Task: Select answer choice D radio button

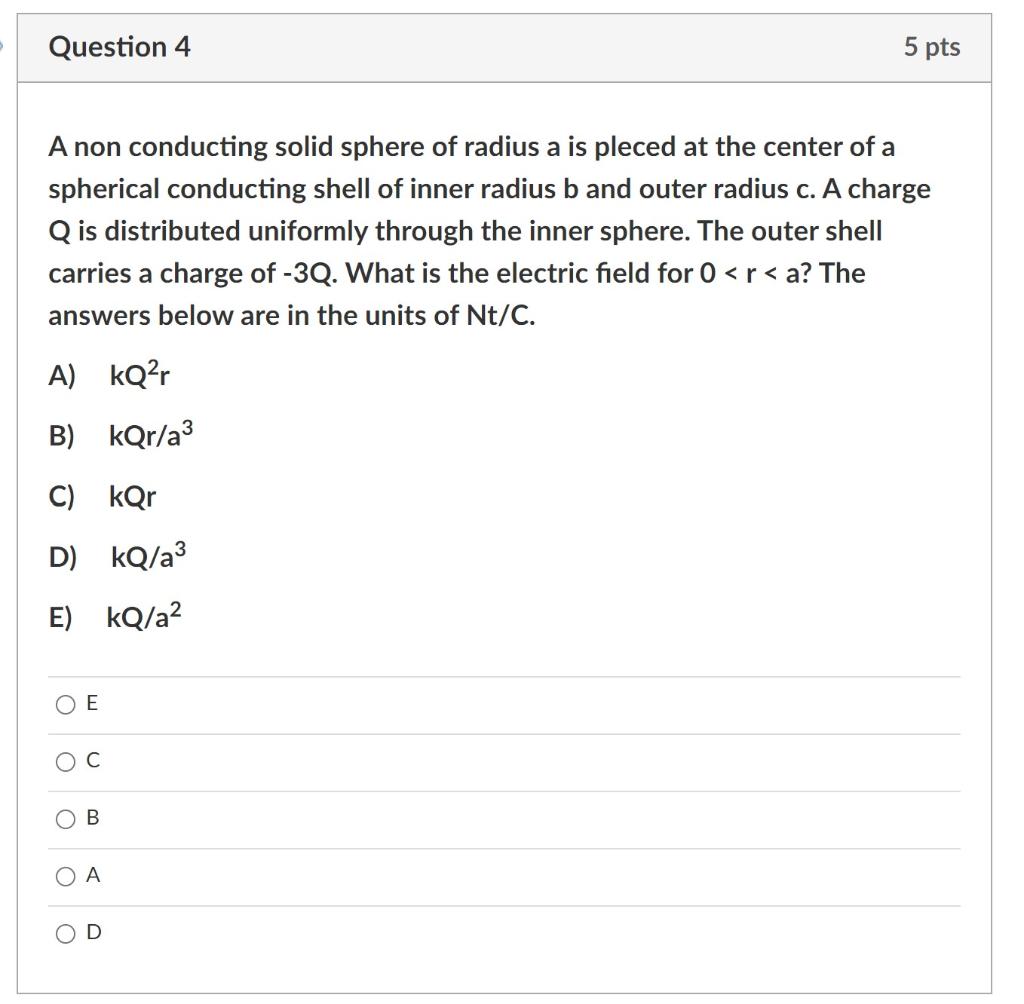Action: click(64, 932)
